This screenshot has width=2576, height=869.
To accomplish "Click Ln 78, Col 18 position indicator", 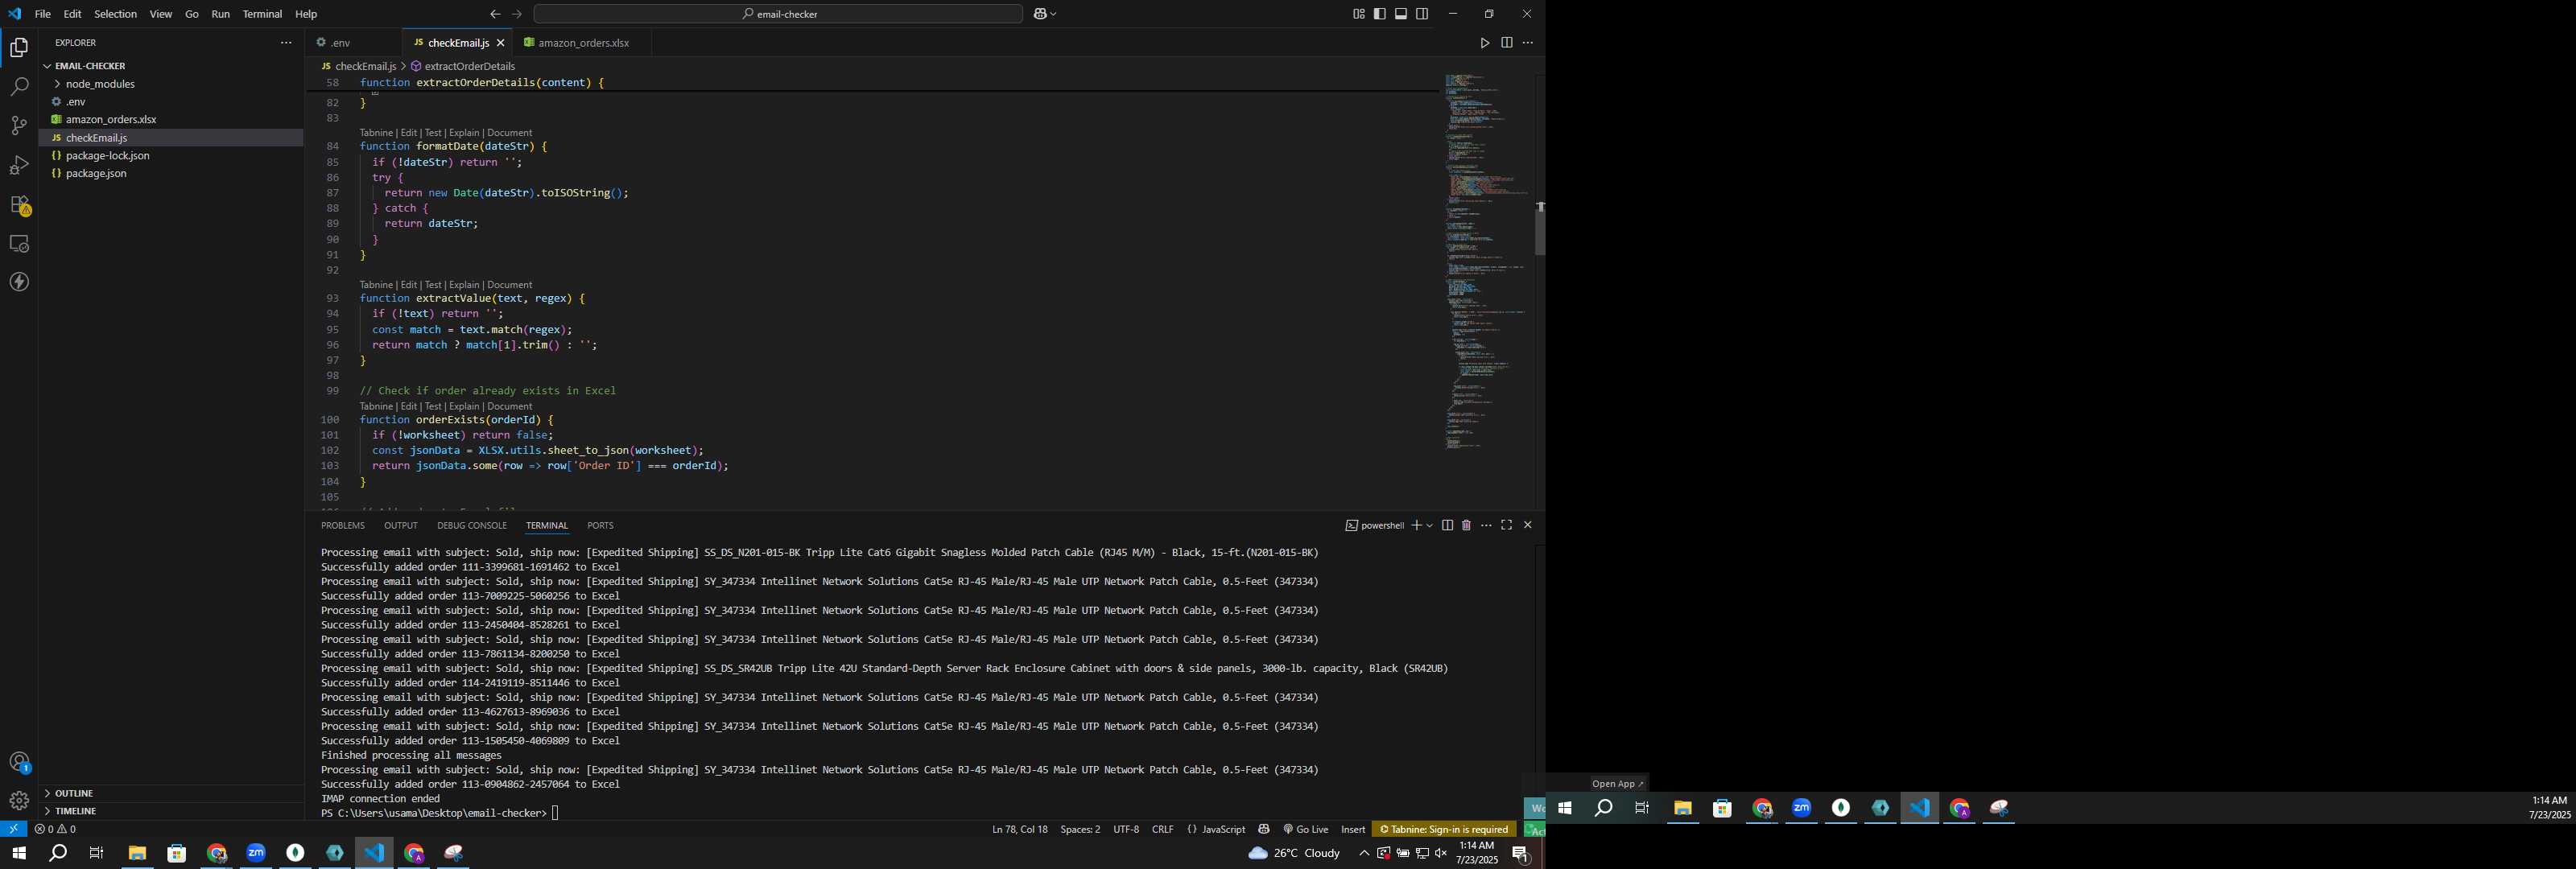I will 1020,829.
